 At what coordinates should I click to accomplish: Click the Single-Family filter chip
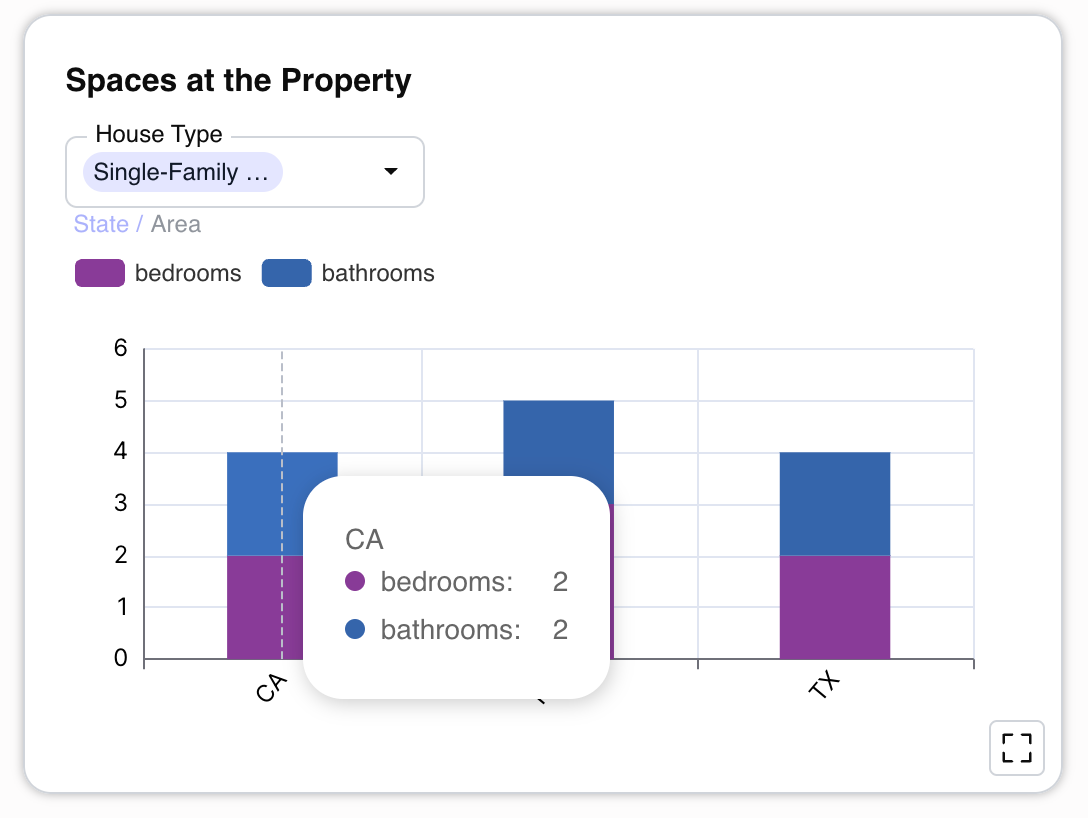coord(182,172)
